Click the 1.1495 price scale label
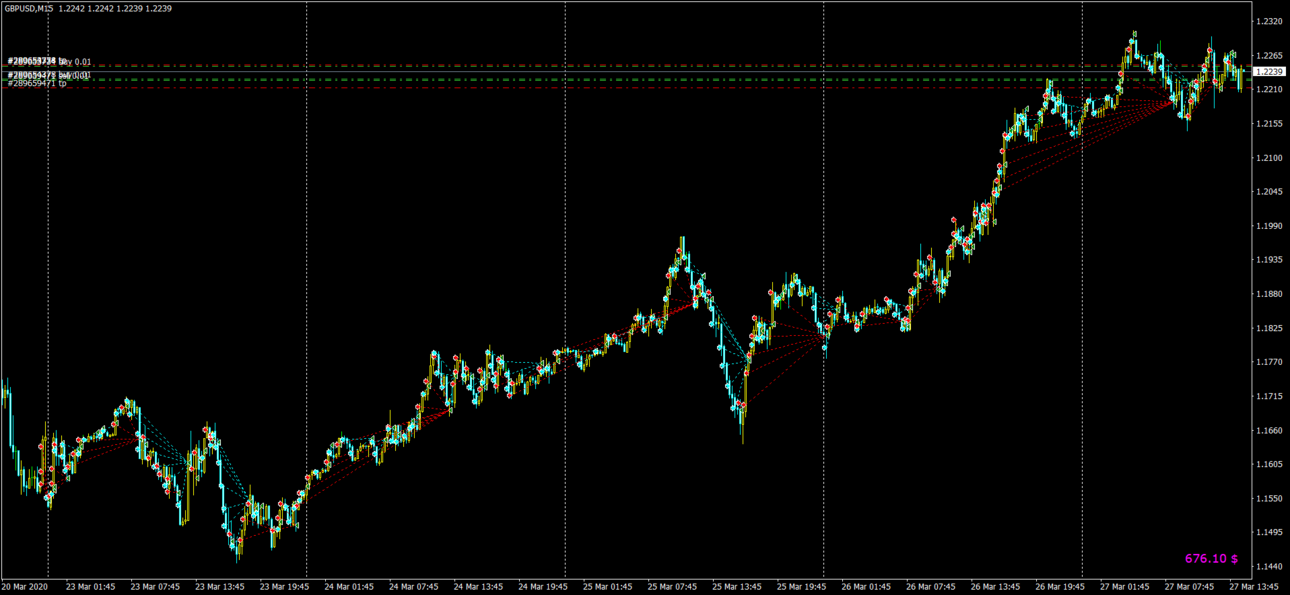The height and width of the screenshot is (595, 1290). click(x=1269, y=533)
